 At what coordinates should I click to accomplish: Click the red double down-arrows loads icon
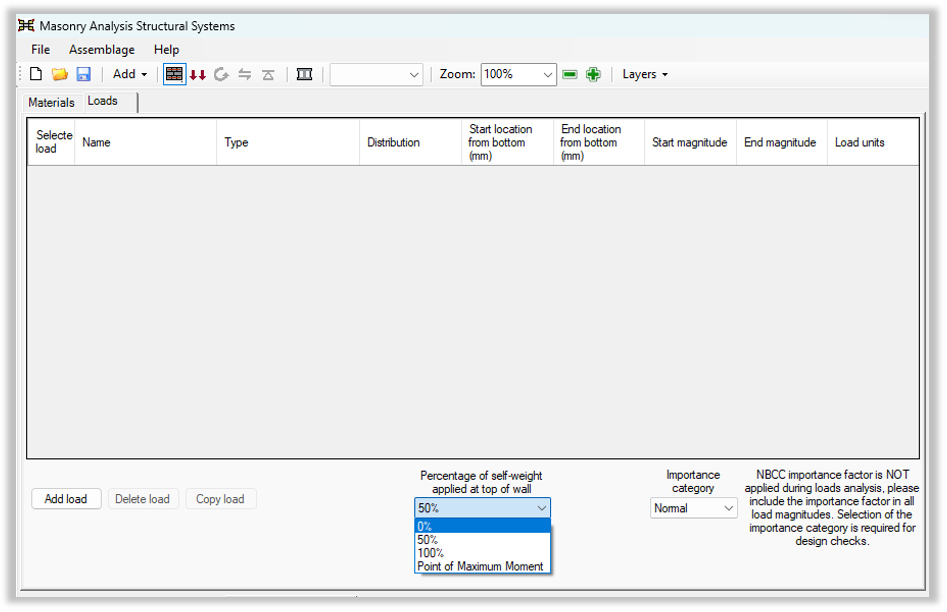click(198, 75)
